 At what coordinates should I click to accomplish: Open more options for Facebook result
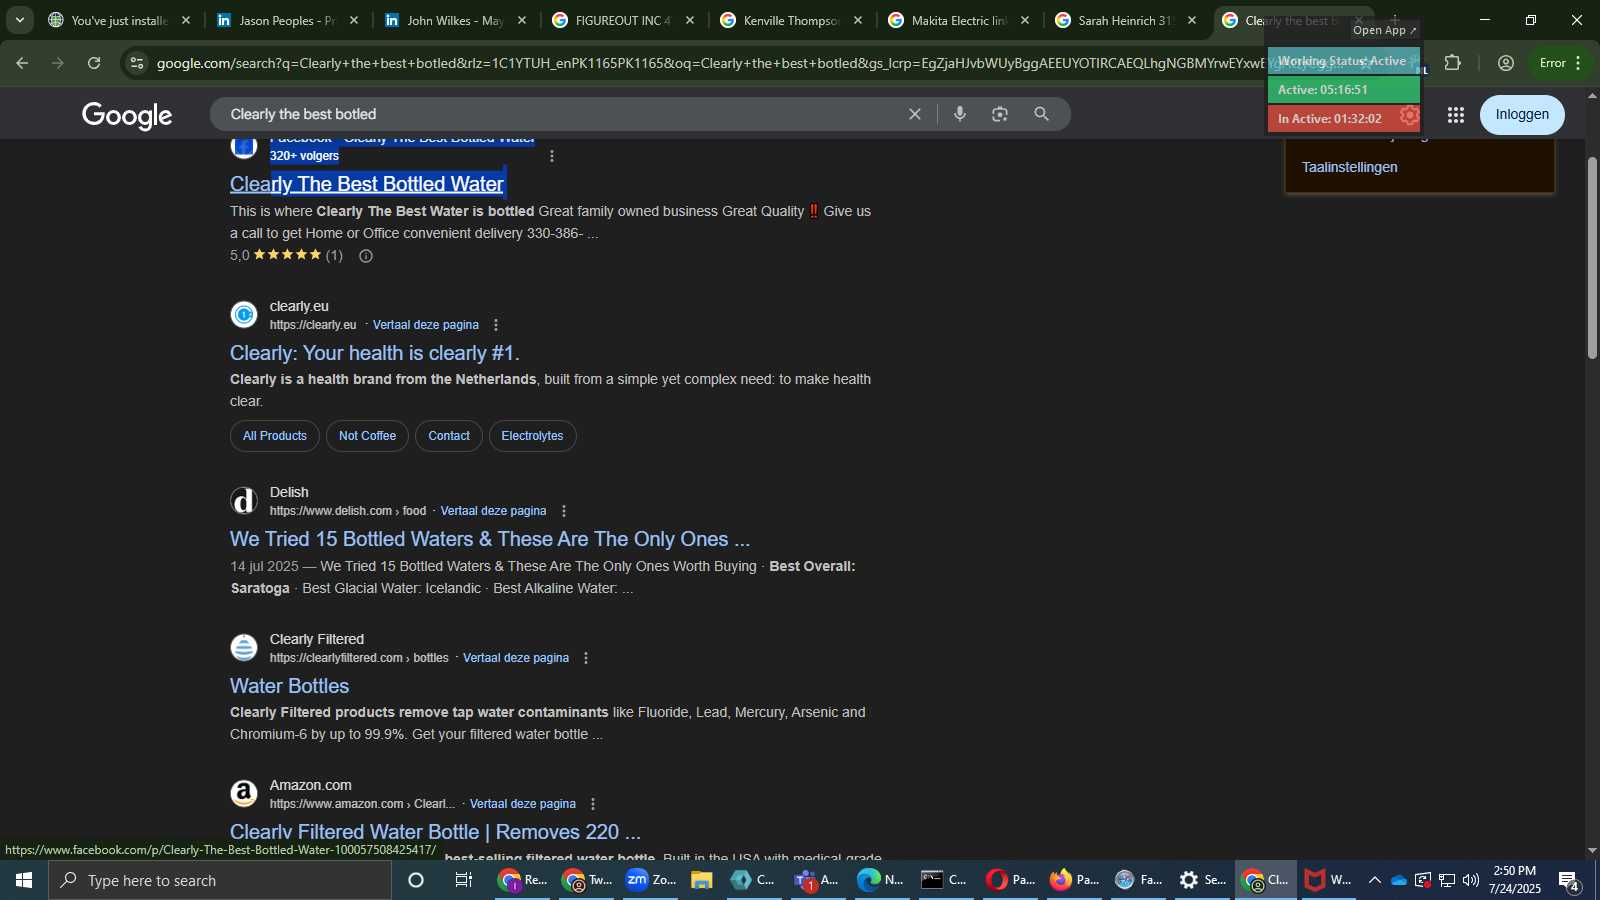click(x=552, y=156)
